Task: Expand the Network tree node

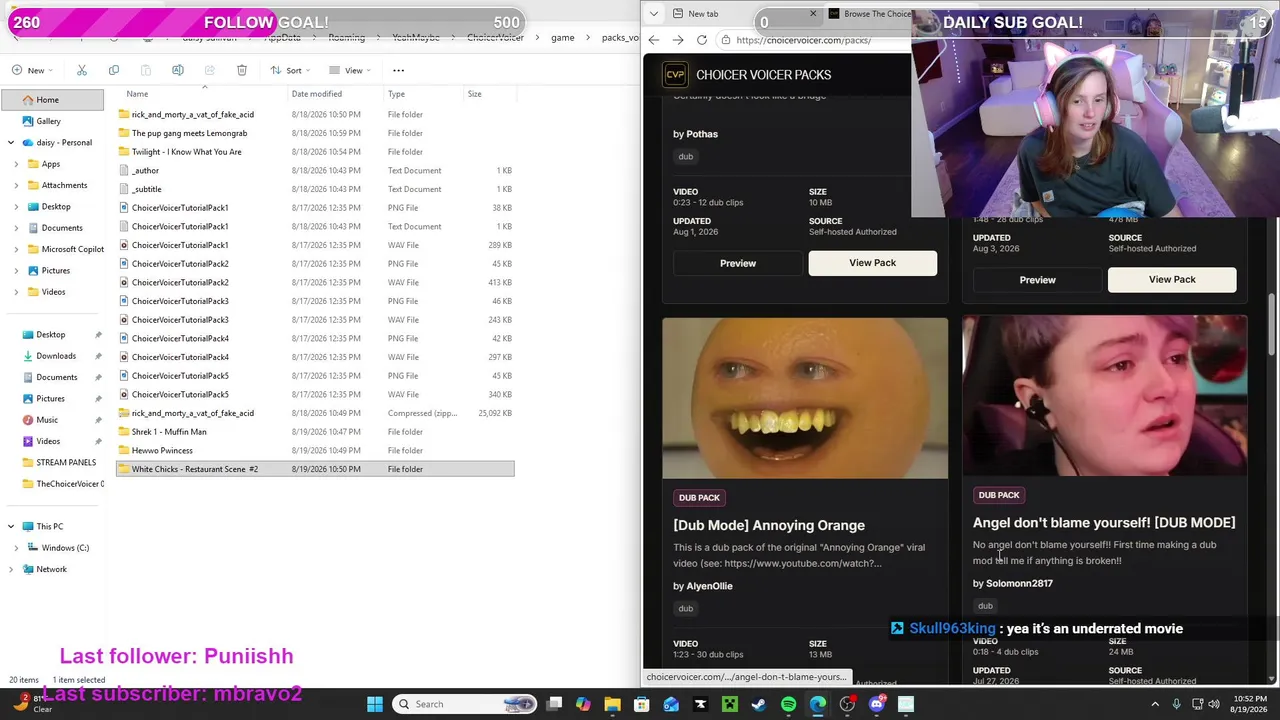Action: pyautogui.click(x=11, y=570)
